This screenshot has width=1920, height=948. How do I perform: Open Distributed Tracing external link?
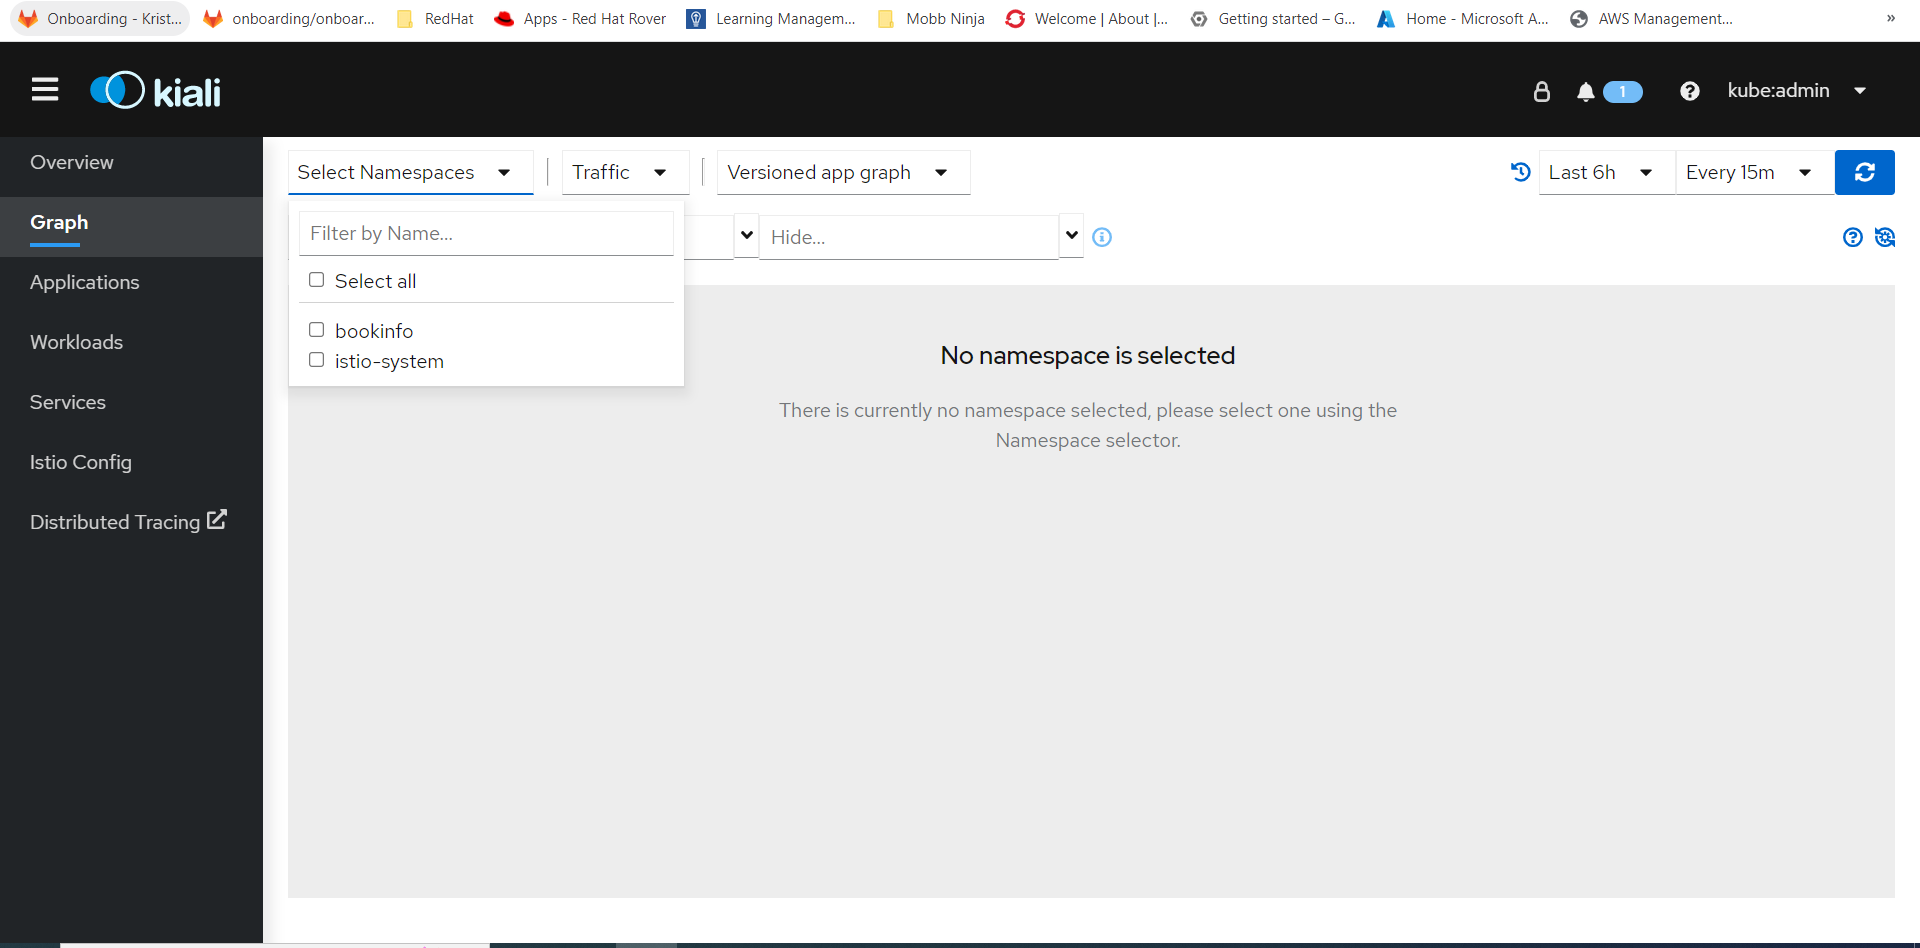point(128,522)
